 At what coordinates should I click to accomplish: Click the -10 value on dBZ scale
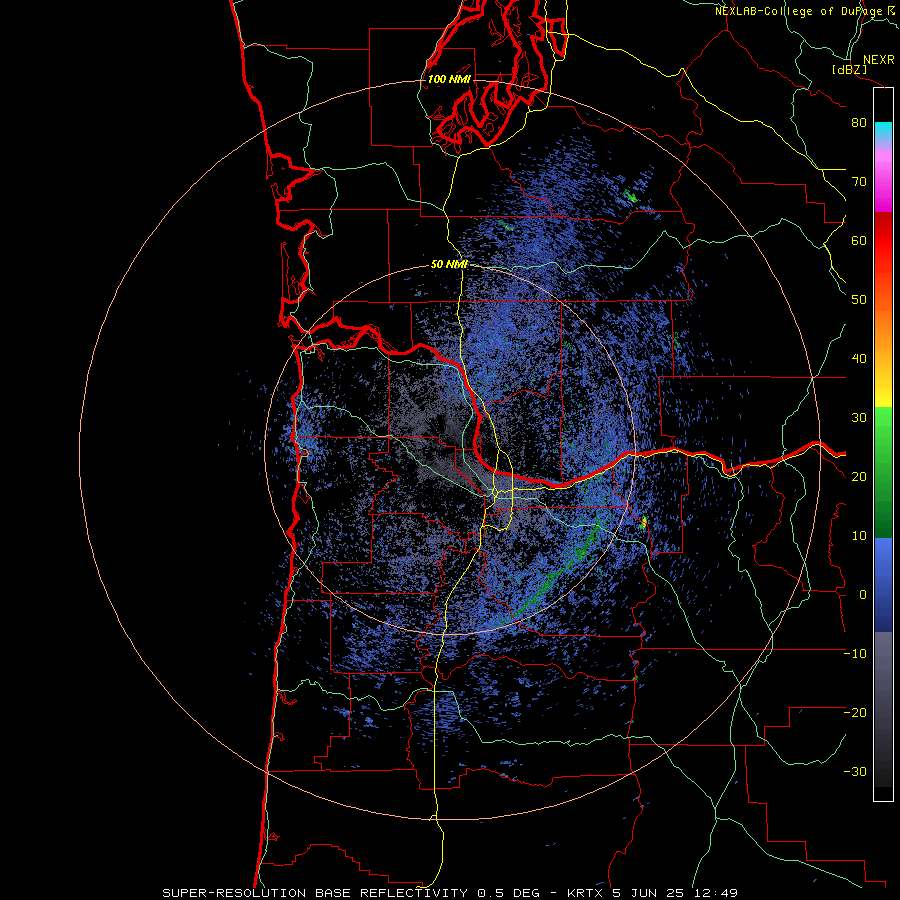click(855, 654)
